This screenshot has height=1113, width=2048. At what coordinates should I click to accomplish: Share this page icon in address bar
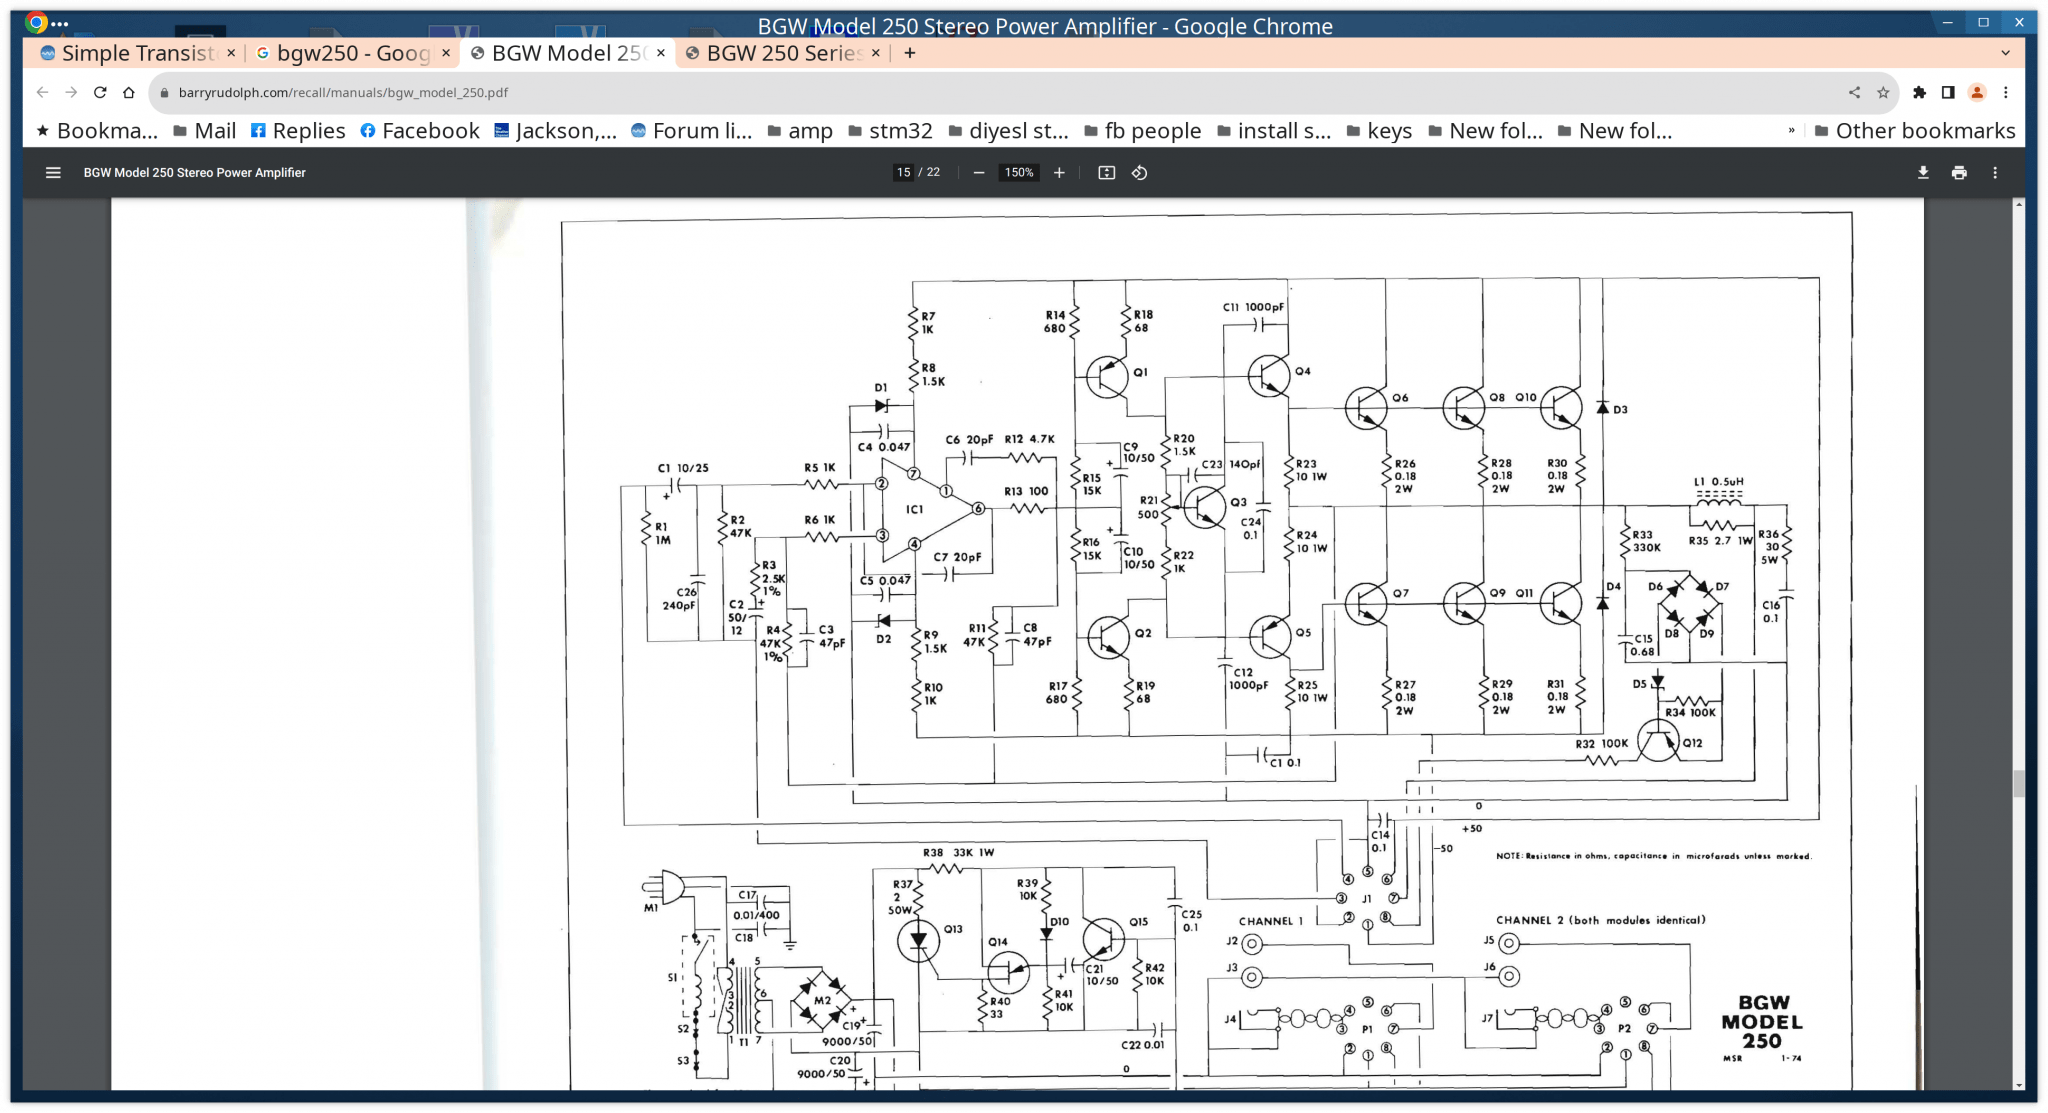coord(1854,92)
